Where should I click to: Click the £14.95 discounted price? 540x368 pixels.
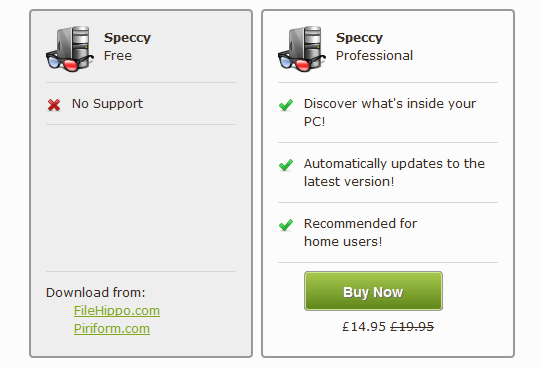coord(364,326)
